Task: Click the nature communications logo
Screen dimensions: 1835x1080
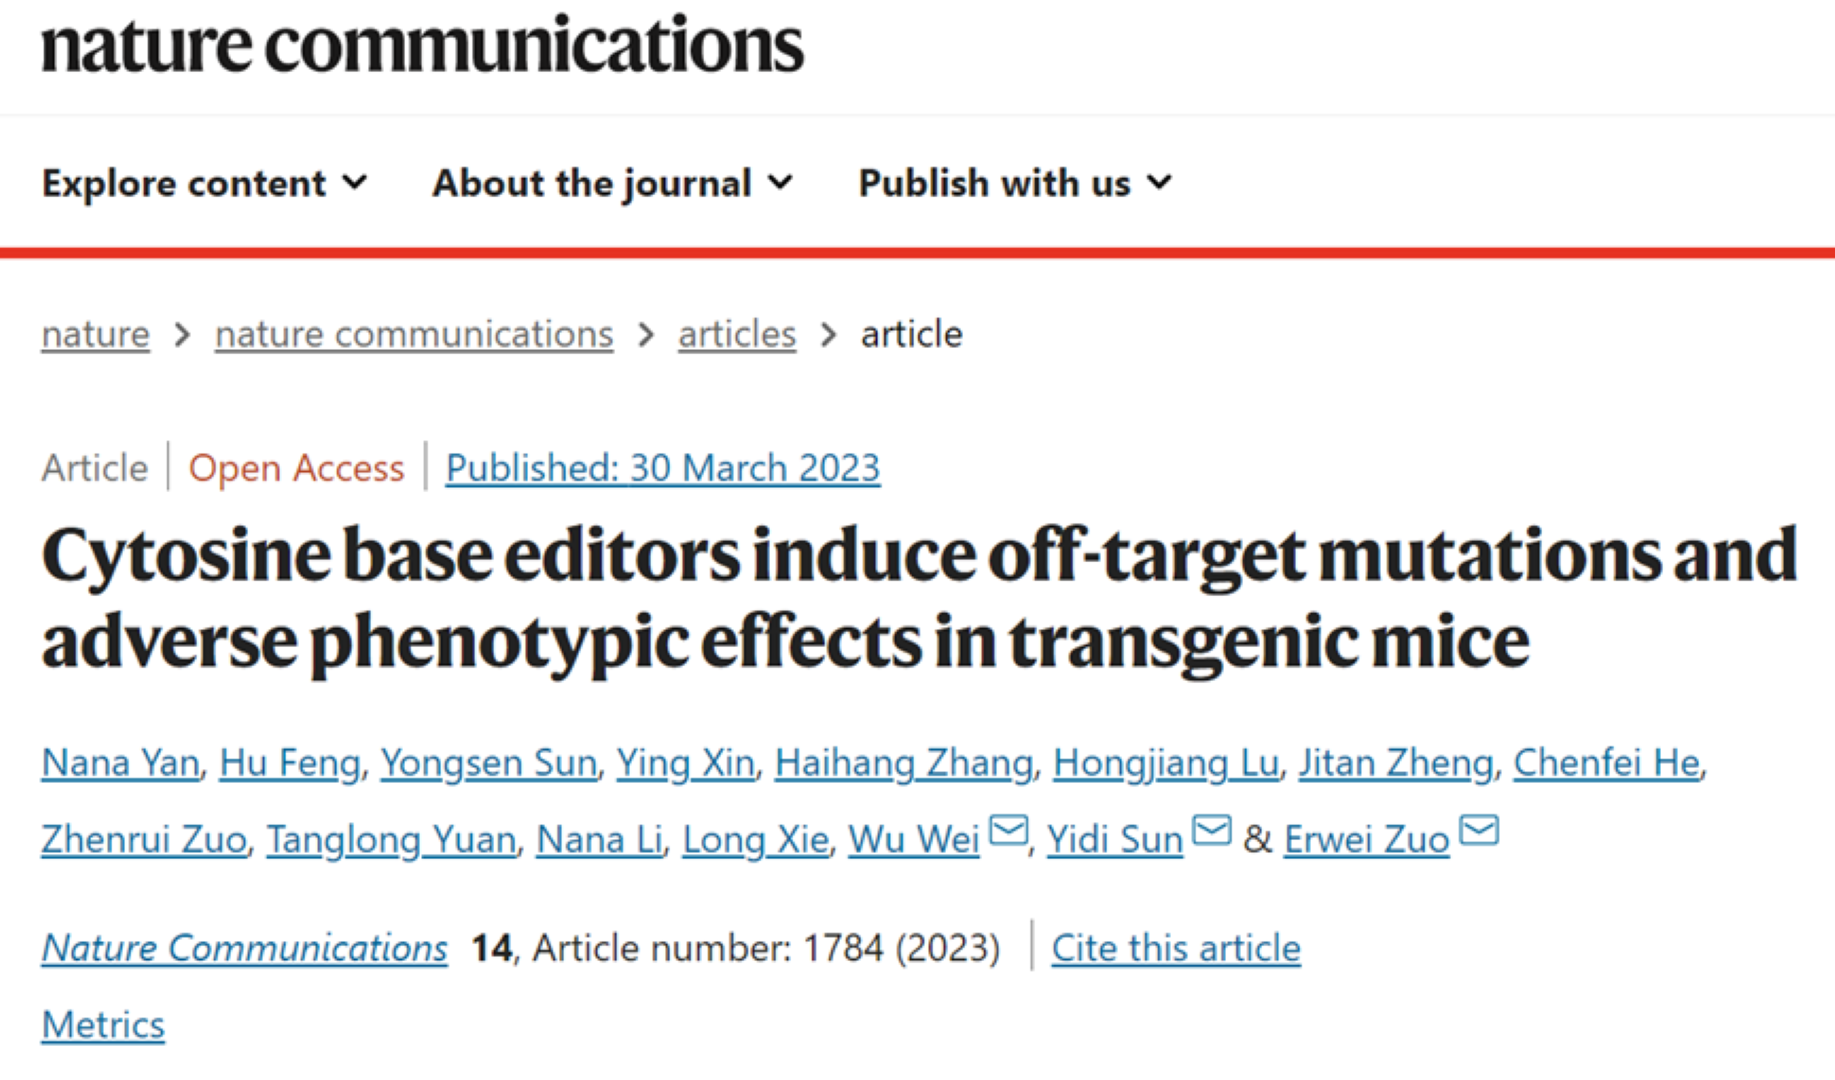Action: click(421, 46)
